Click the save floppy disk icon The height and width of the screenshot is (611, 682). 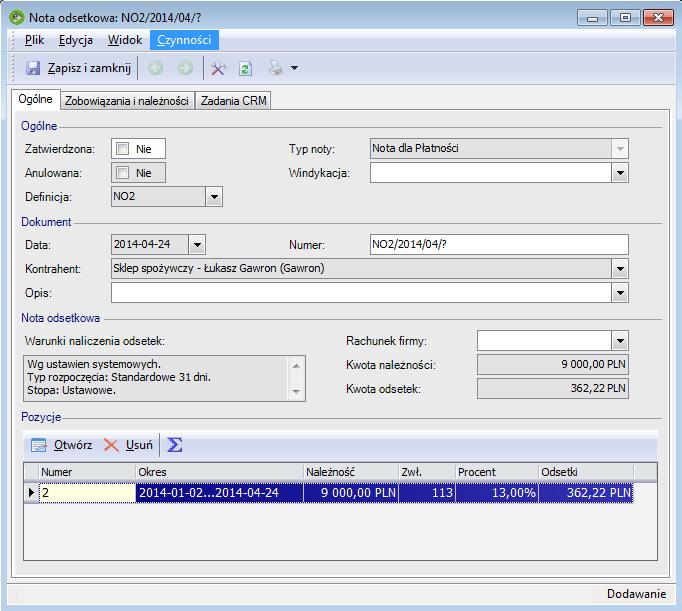coord(33,68)
